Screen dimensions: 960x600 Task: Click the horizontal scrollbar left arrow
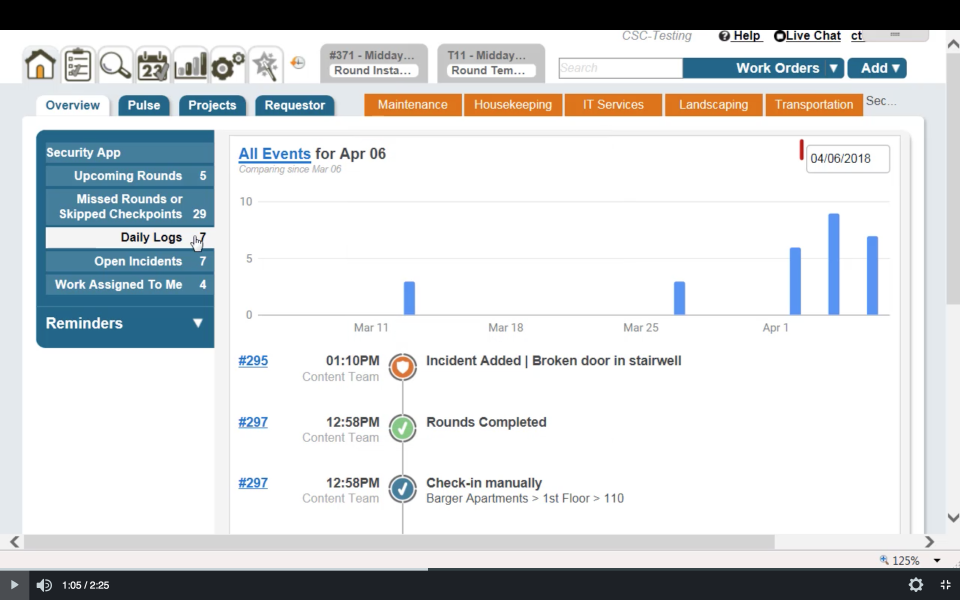[14, 542]
